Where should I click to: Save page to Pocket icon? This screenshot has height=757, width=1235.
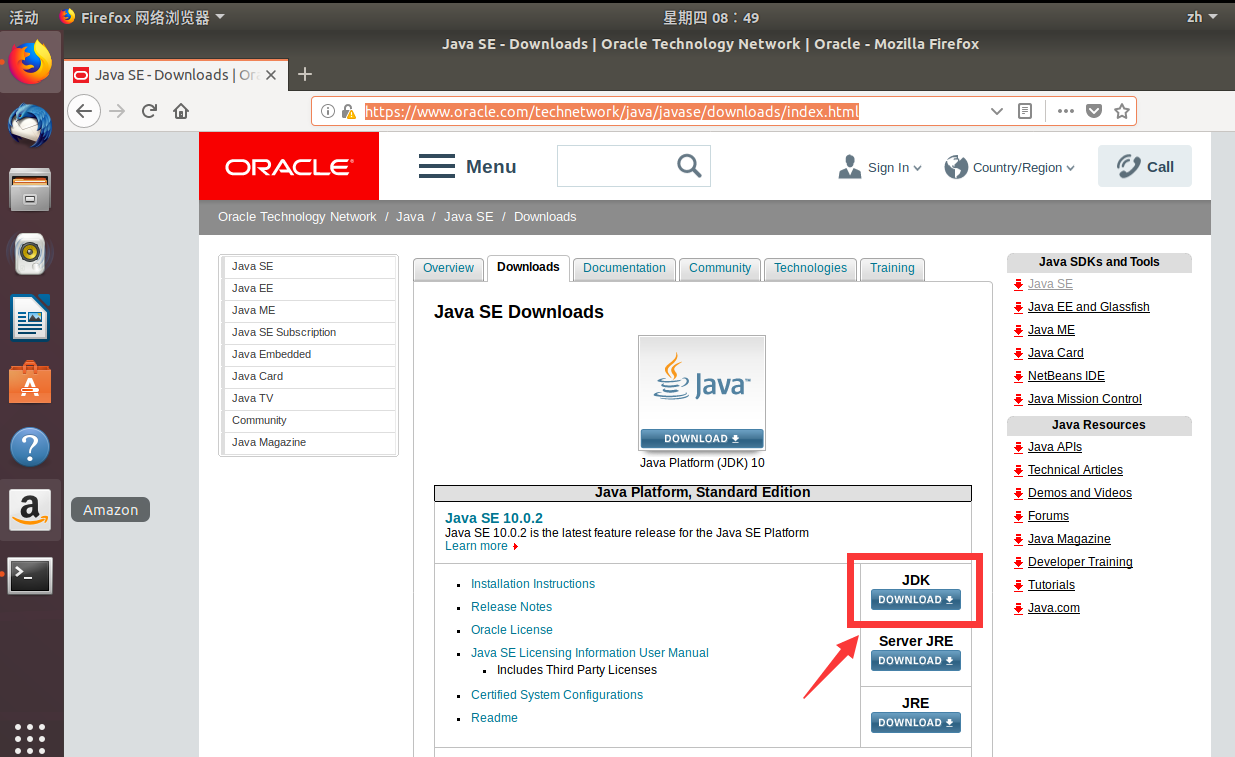[x=1094, y=111]
